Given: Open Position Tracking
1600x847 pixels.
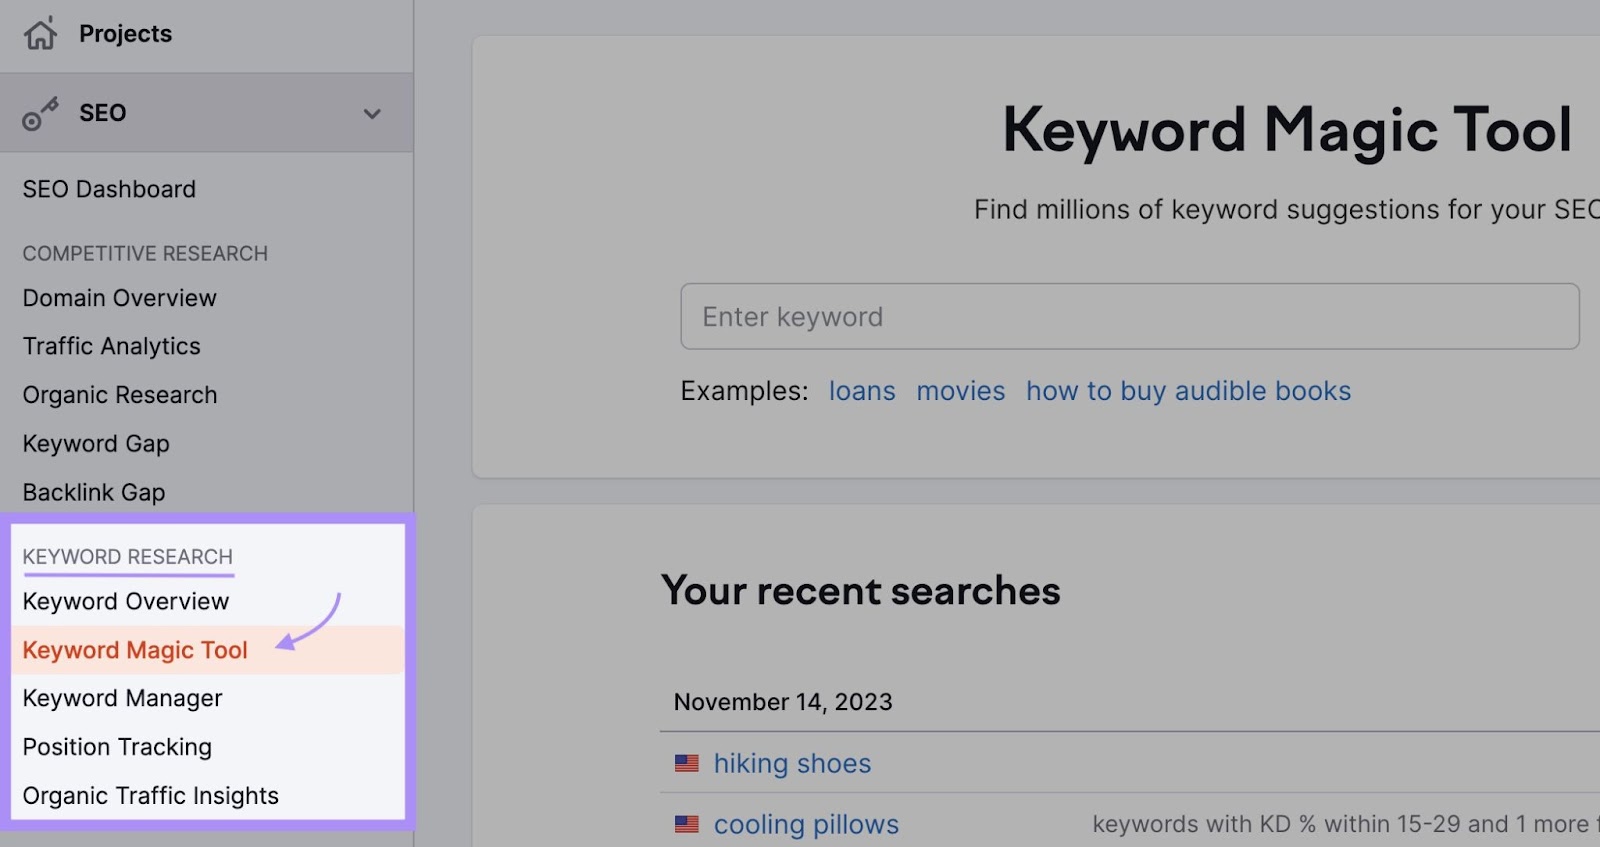Looking at the screenshot, I should 117,747.
